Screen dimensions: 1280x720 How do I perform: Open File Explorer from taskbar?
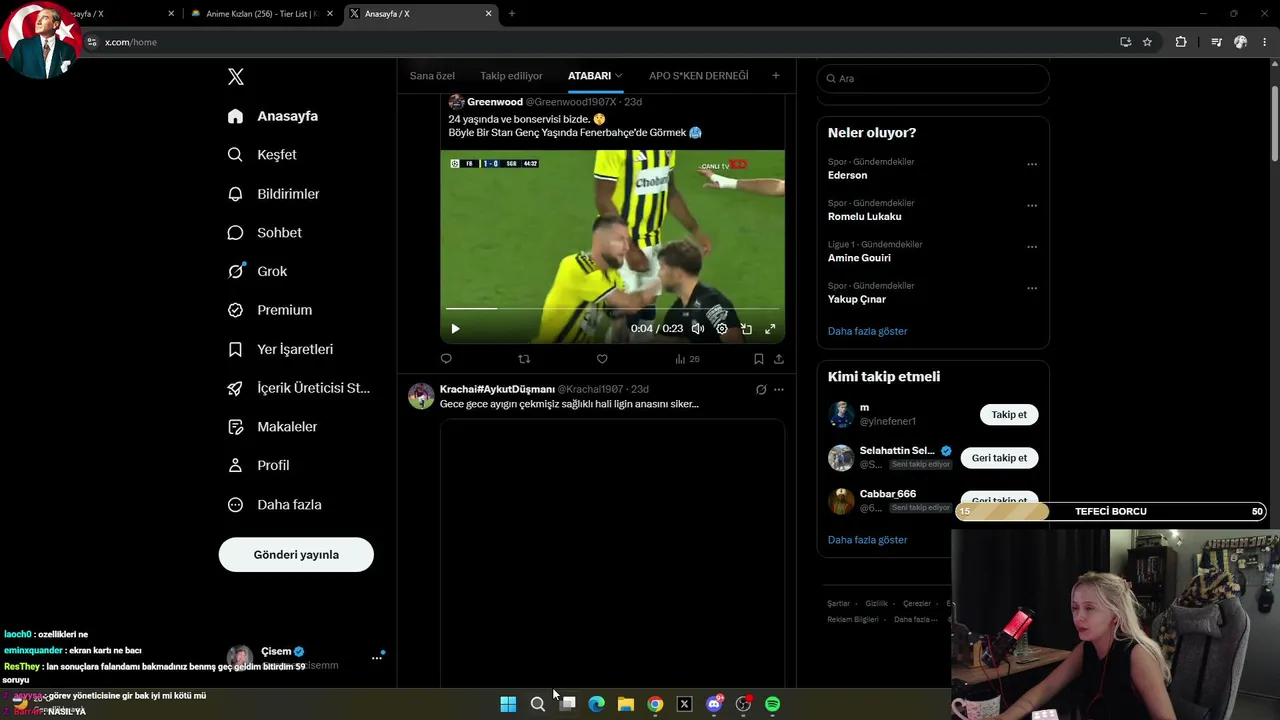pos(626,704)
